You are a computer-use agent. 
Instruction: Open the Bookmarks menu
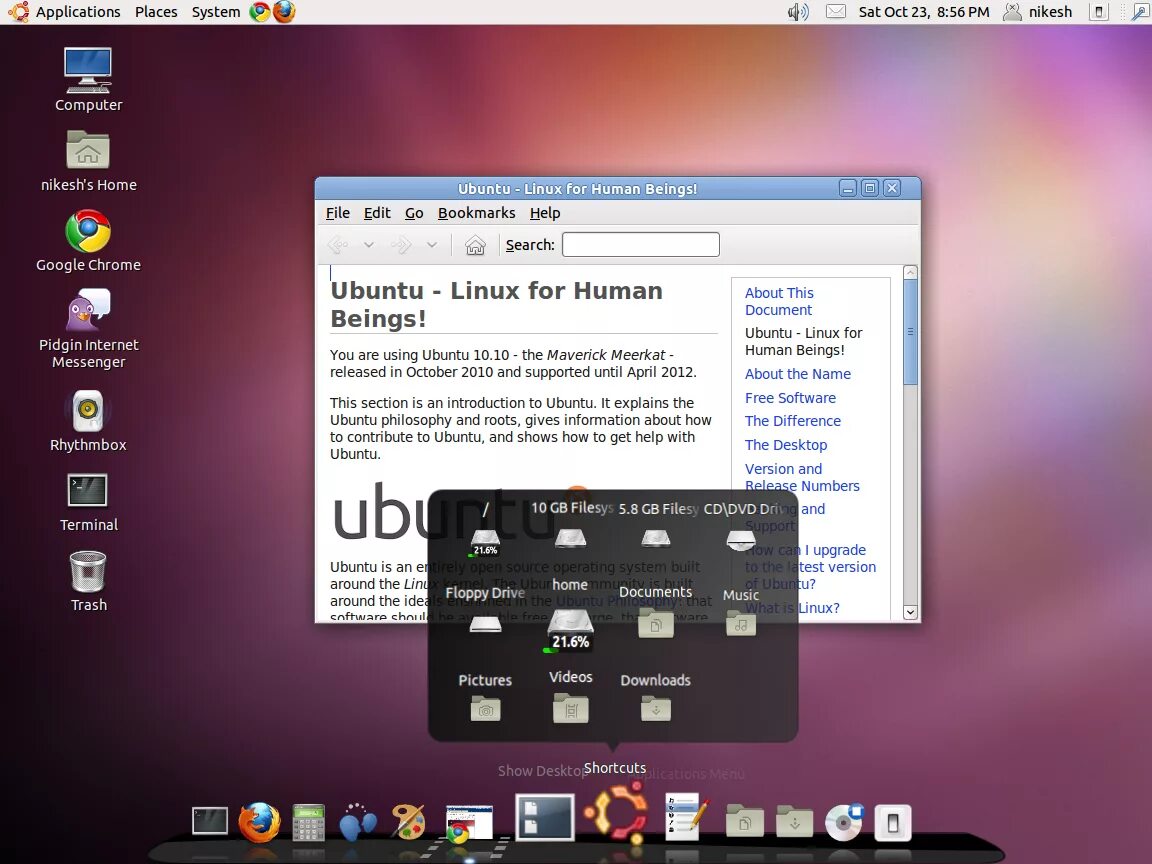tap(477, 213)
